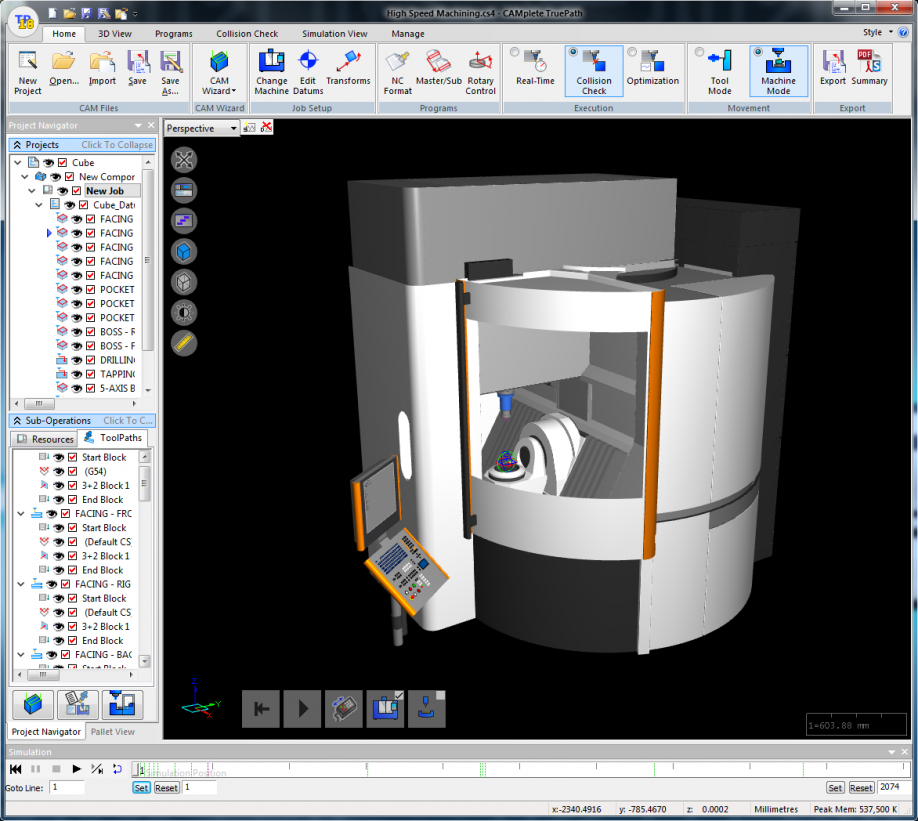Collapse the New Job tree node

(32, 190)
